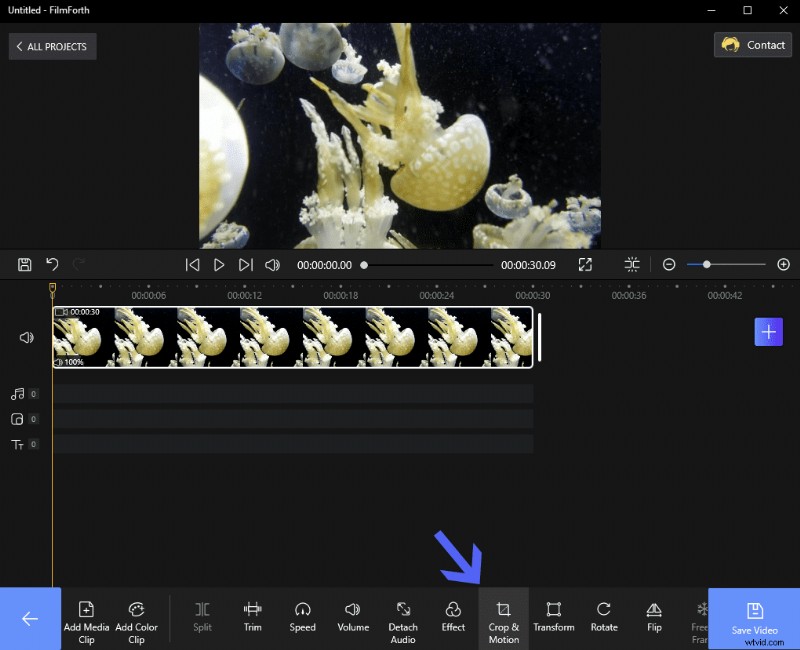The image size is (800, 650).
Task: Select the Split tool
Action: pos(202,618)
